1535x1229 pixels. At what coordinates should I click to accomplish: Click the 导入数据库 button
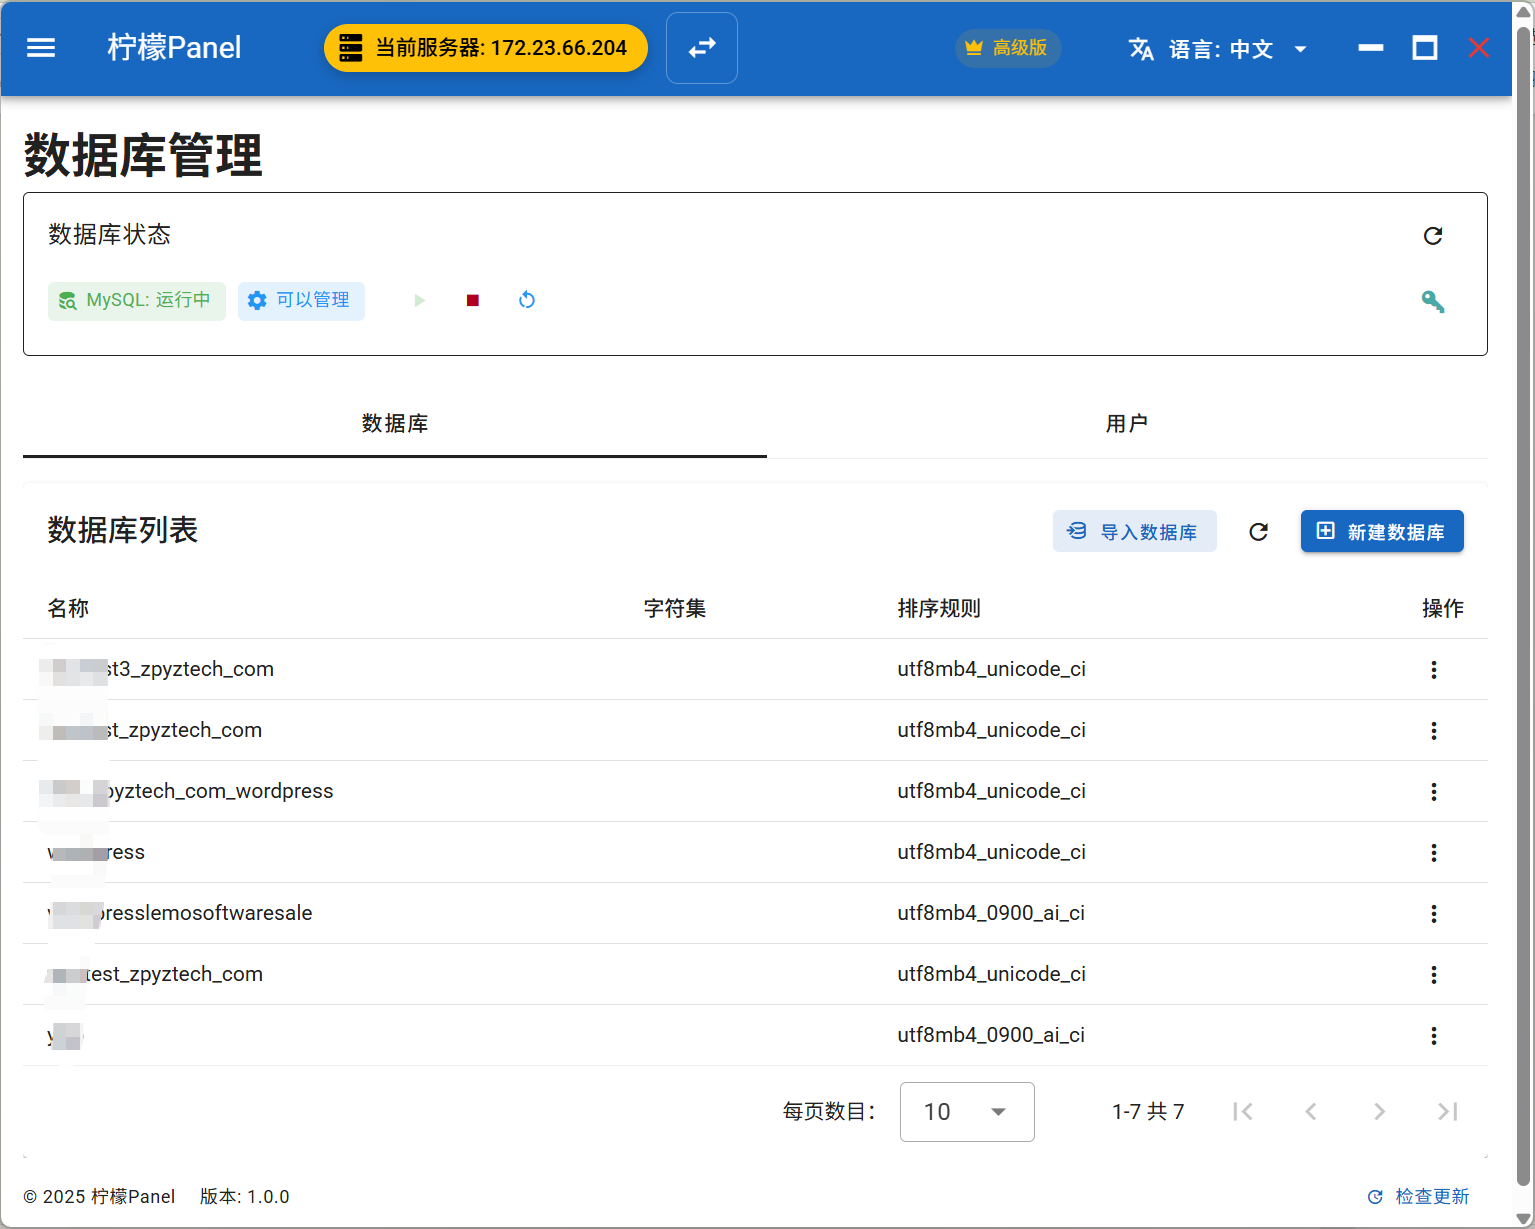click(x=1134, y=532)
